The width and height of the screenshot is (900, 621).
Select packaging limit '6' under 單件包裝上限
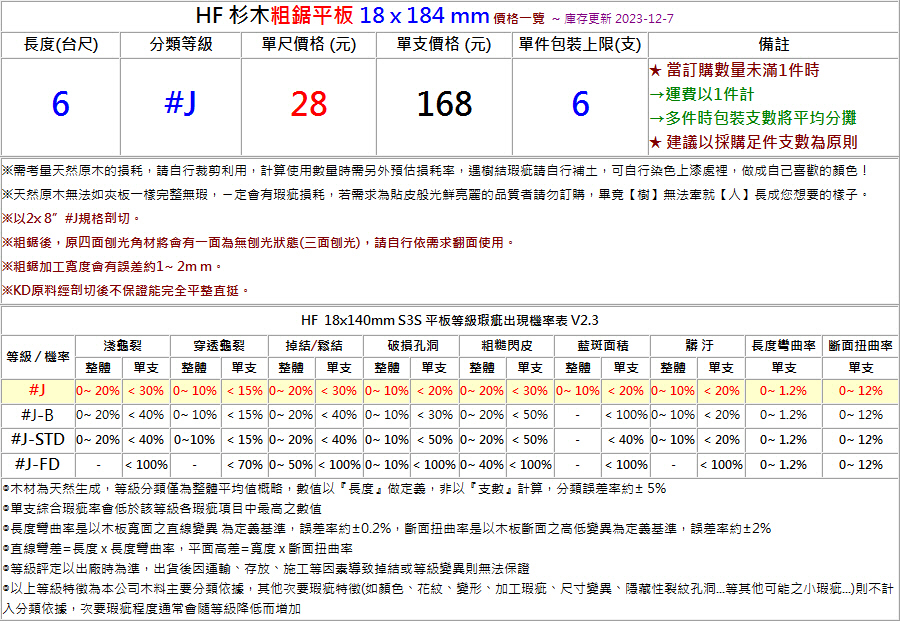(x=580, y=104)
